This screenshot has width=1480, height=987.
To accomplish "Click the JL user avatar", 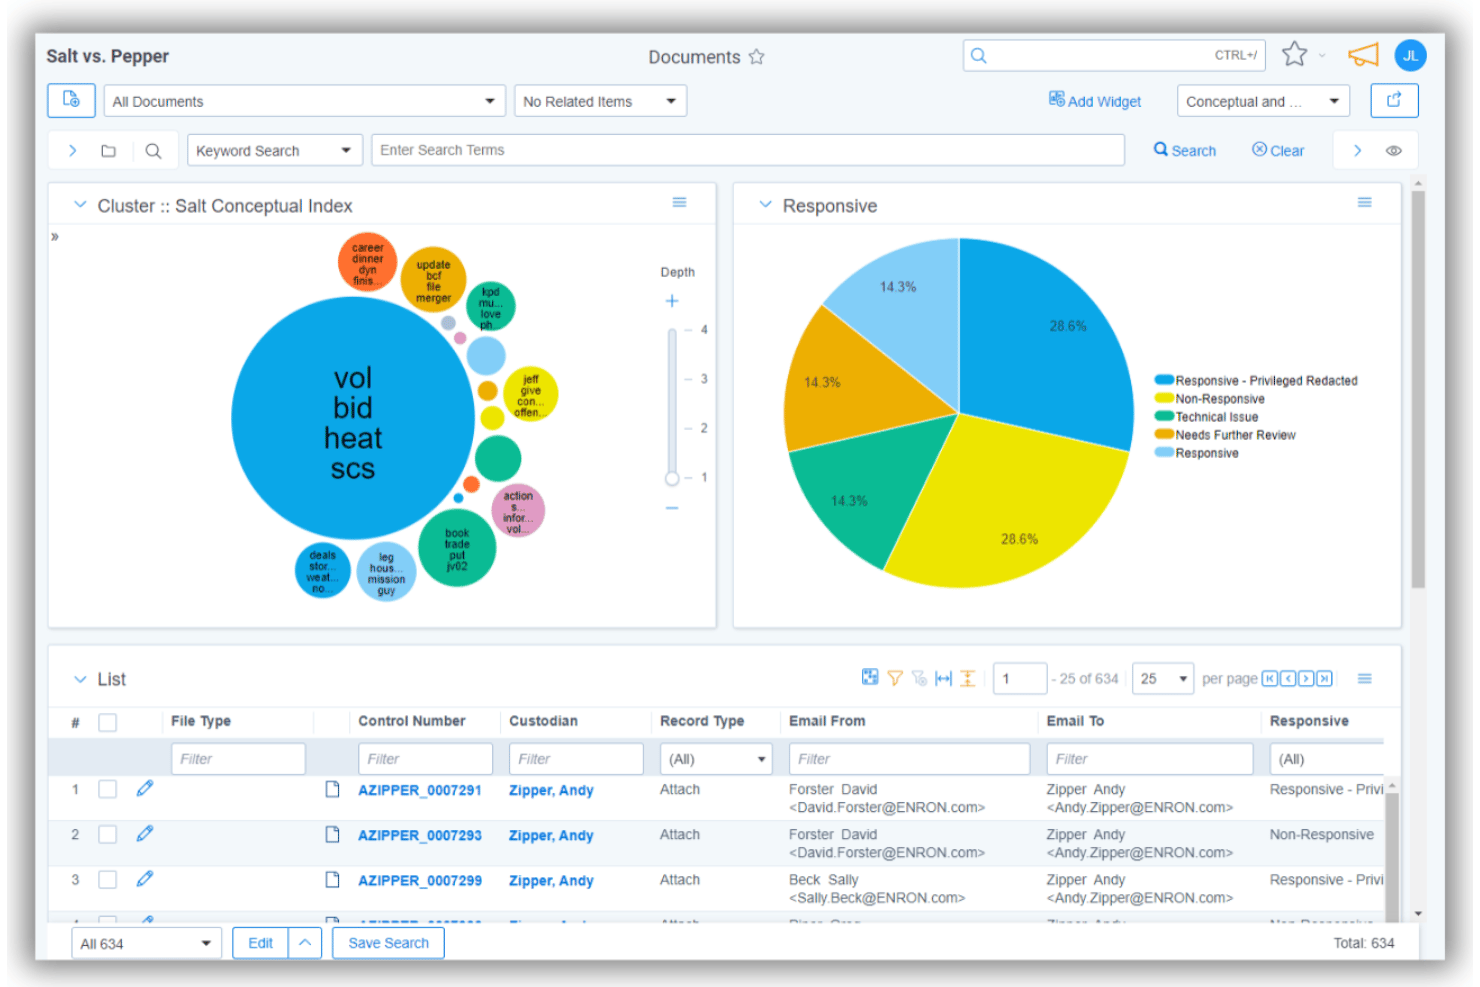I will pos(1410,56).
